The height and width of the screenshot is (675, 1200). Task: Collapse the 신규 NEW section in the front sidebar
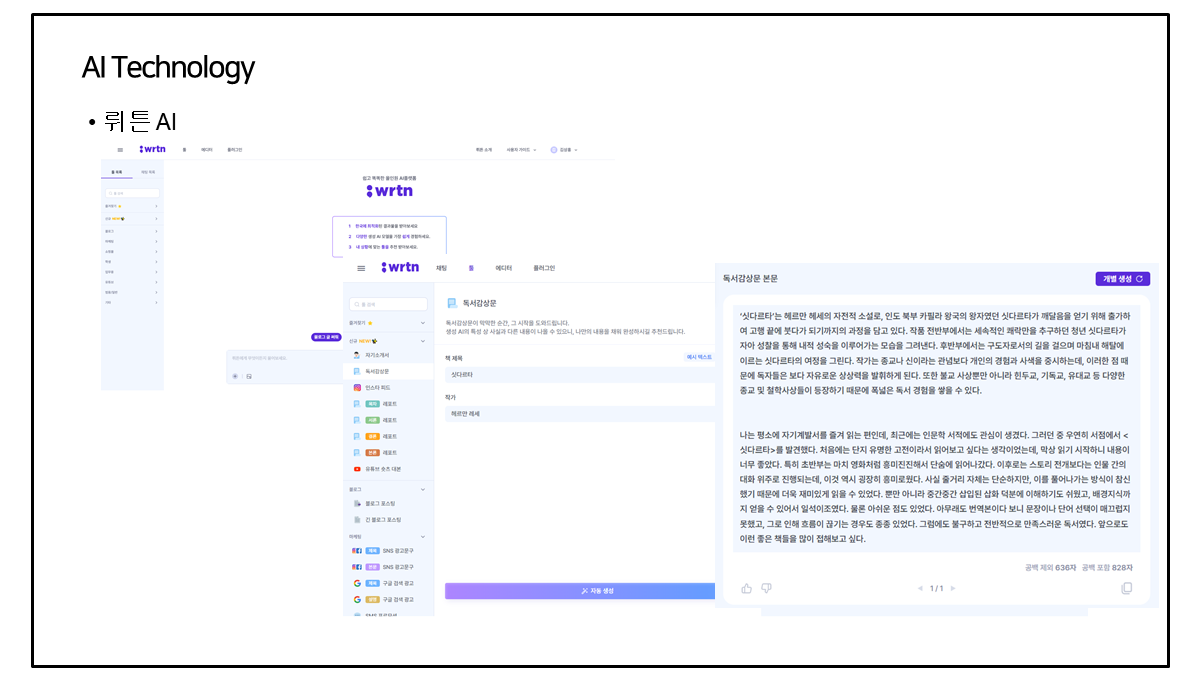tap(422, 340)
